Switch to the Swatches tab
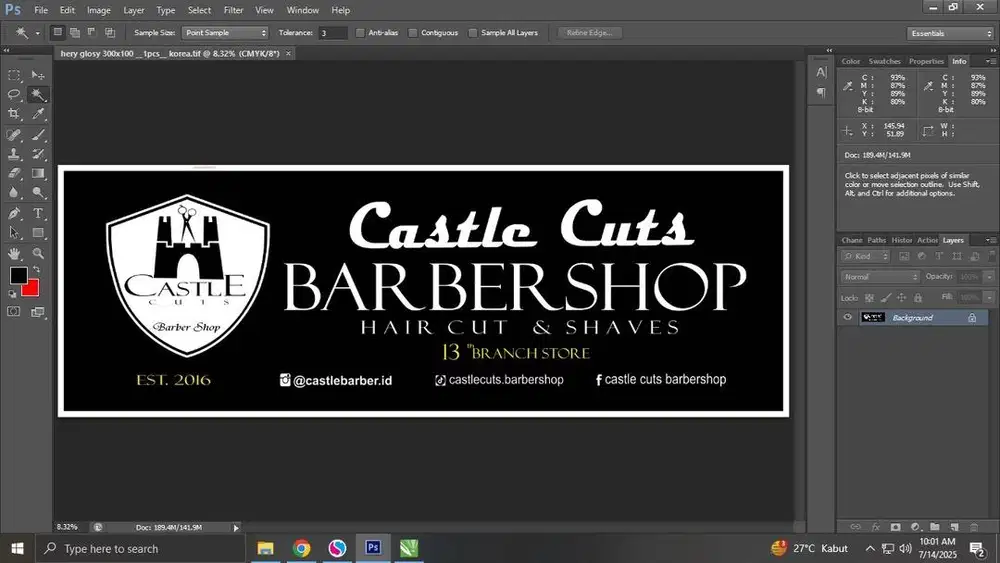The width and height of the screenshot is (1000, 563). click(885, 61)
